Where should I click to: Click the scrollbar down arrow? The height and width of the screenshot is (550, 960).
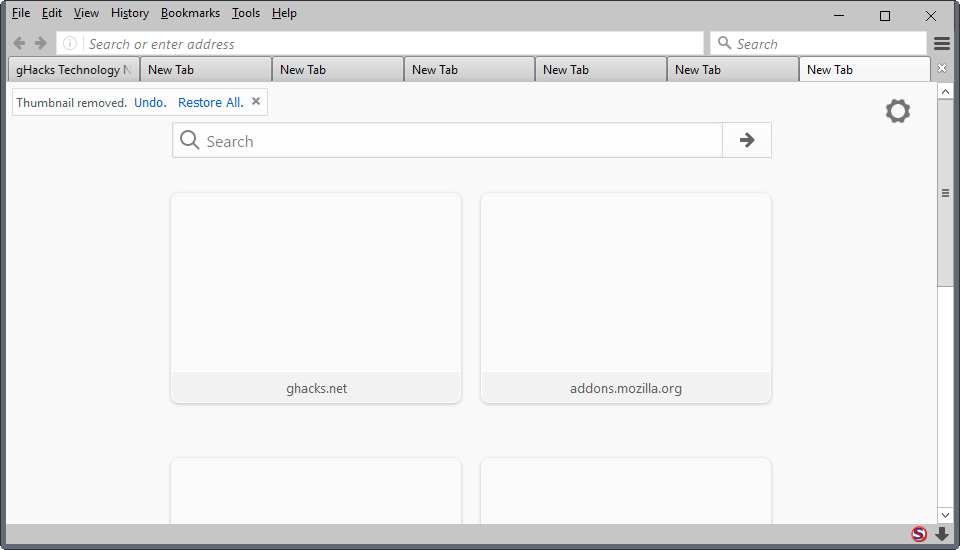click(x=945, y=515)
